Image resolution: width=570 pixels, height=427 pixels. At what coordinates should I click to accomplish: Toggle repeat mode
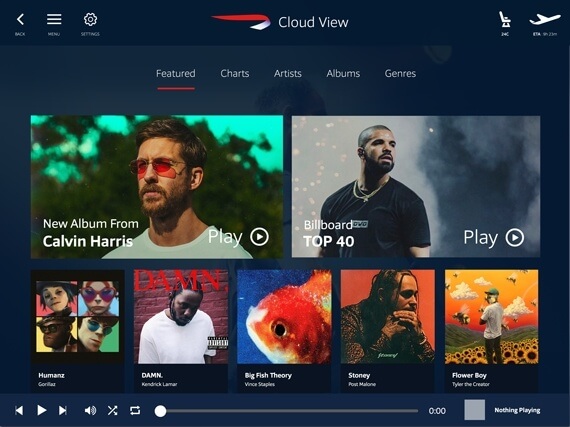pyautogui.click(x=135, y=411)
